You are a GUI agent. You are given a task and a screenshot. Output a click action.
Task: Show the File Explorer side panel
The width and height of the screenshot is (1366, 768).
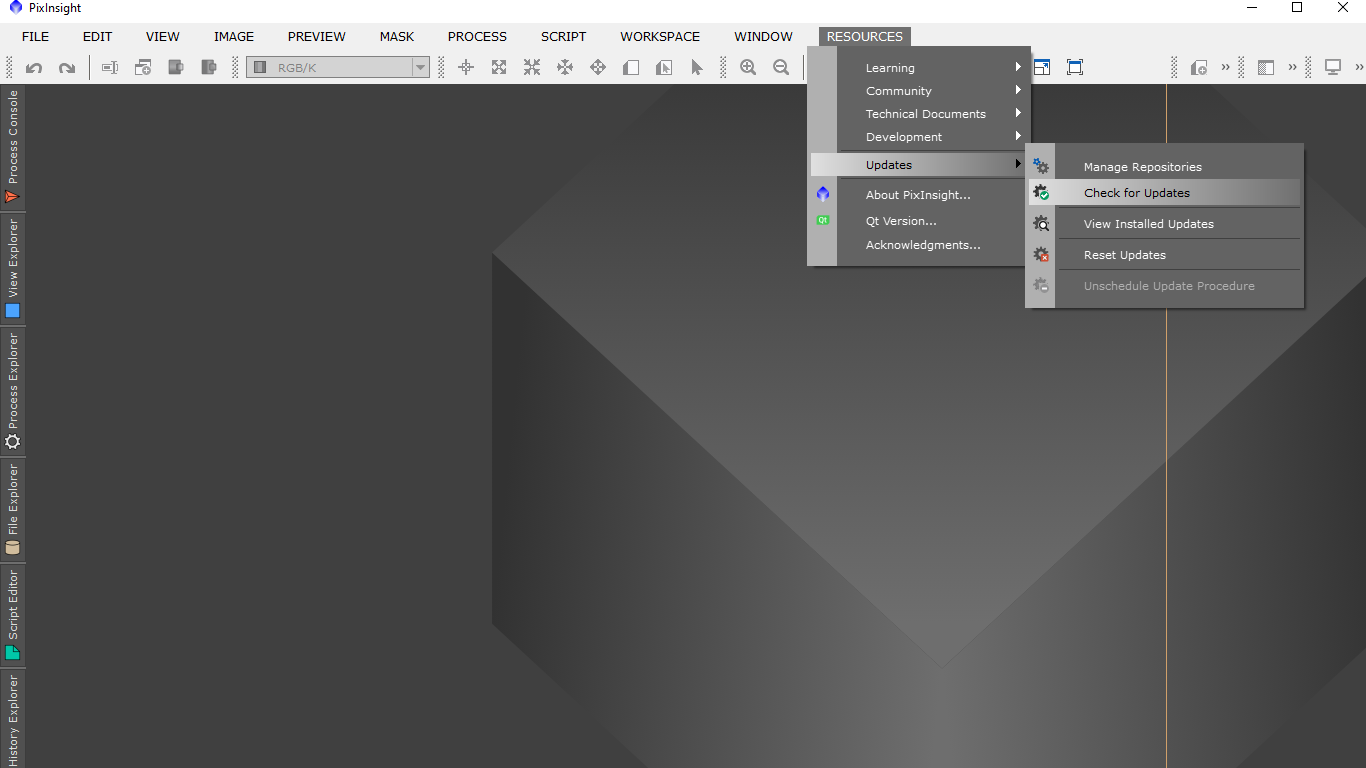pyautogui.click(x=13, y=509)
